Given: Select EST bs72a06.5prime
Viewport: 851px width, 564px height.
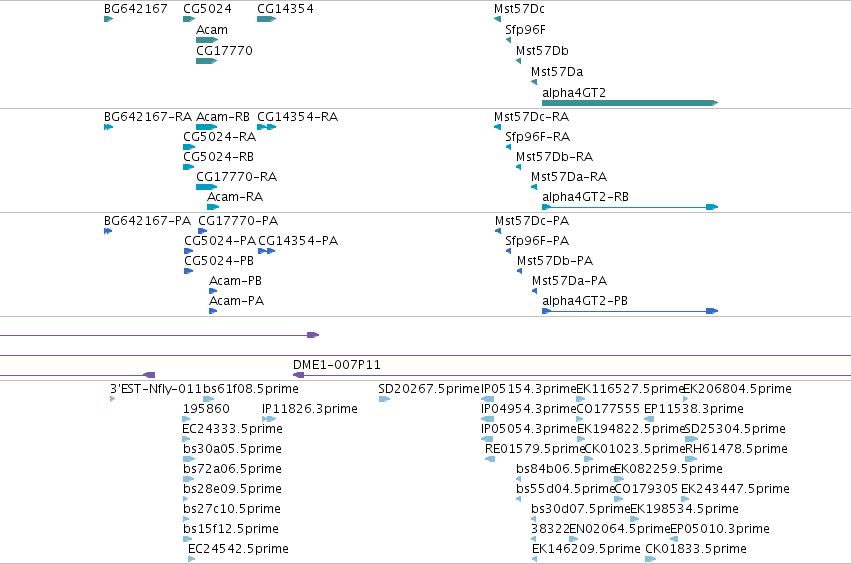Looking at the screenshot, I should coord(232,469).
